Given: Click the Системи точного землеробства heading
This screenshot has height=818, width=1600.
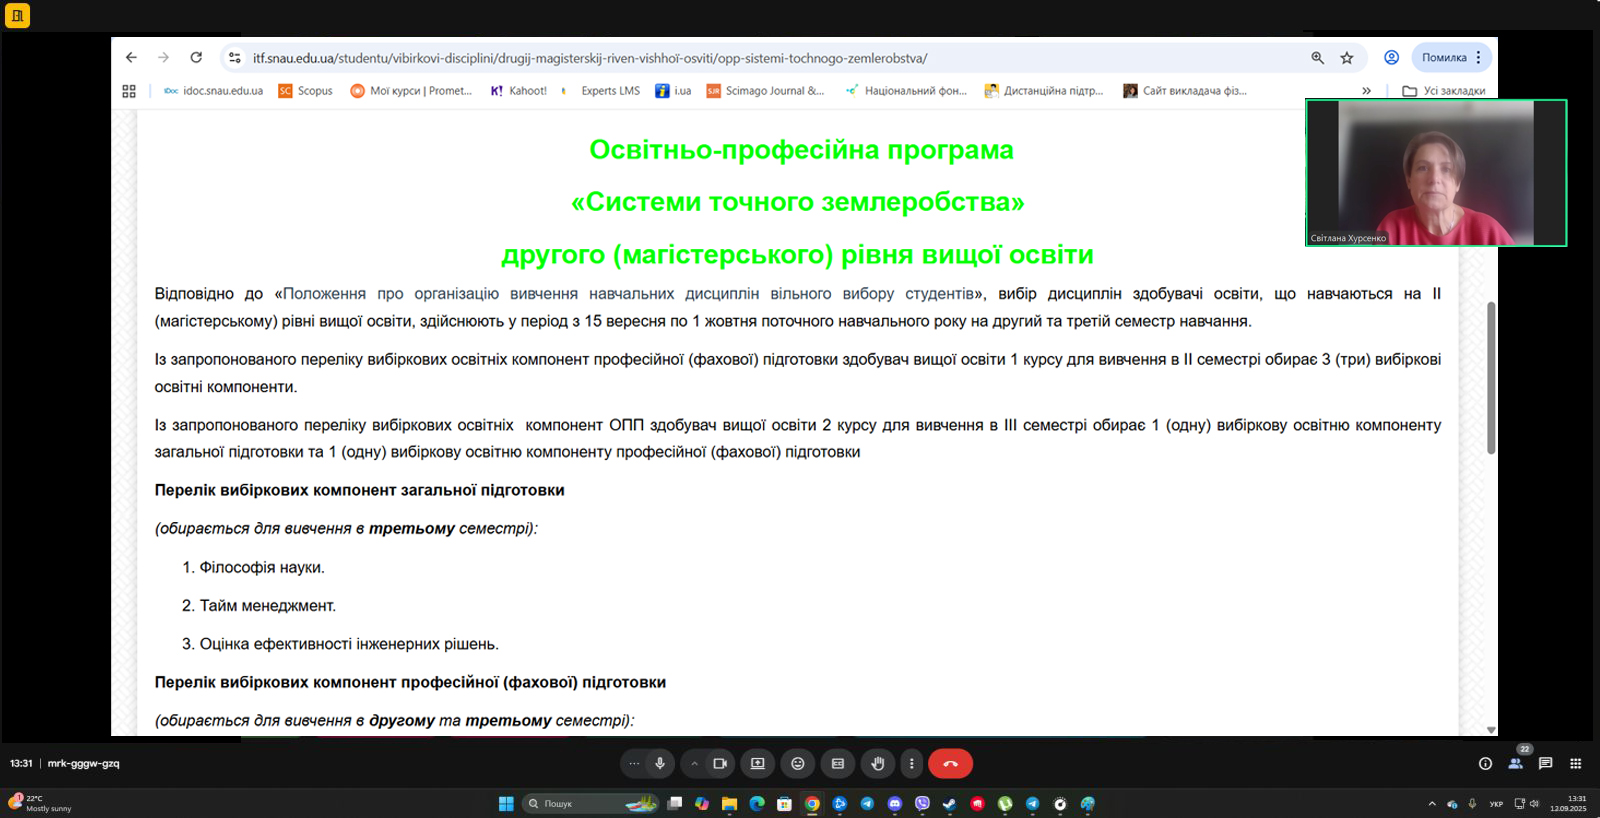Looking at the screenshot, I should pyautogui.click(x=798, y=202).
